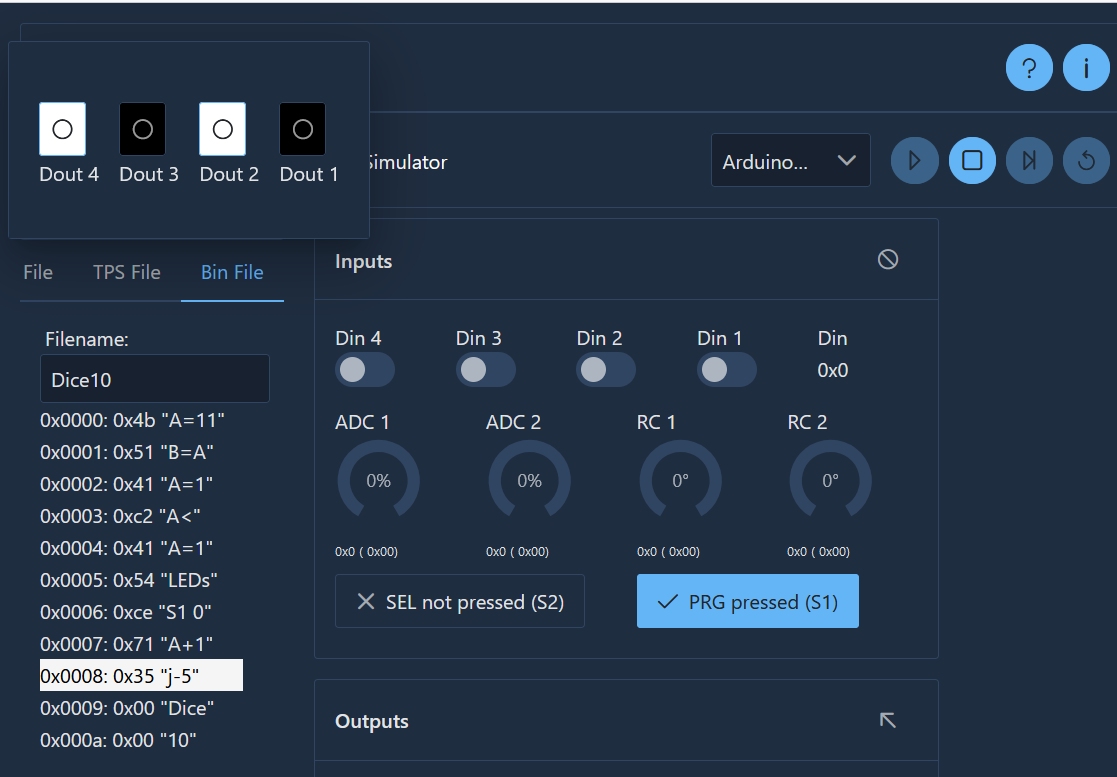The height and width of the screenshot is (777, 1117).
Task: Turn on the Din 1 switch
Action: pyautogui.click(x=726, y=370)
